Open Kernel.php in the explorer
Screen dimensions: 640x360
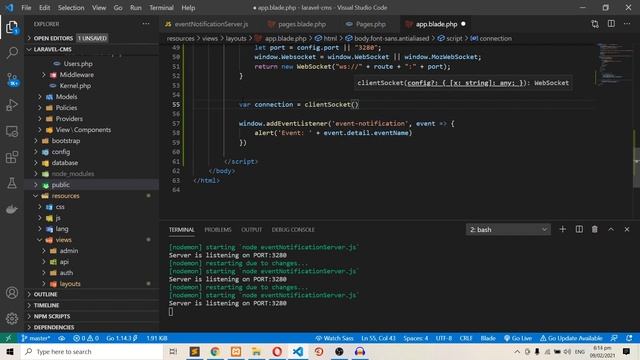92,86
